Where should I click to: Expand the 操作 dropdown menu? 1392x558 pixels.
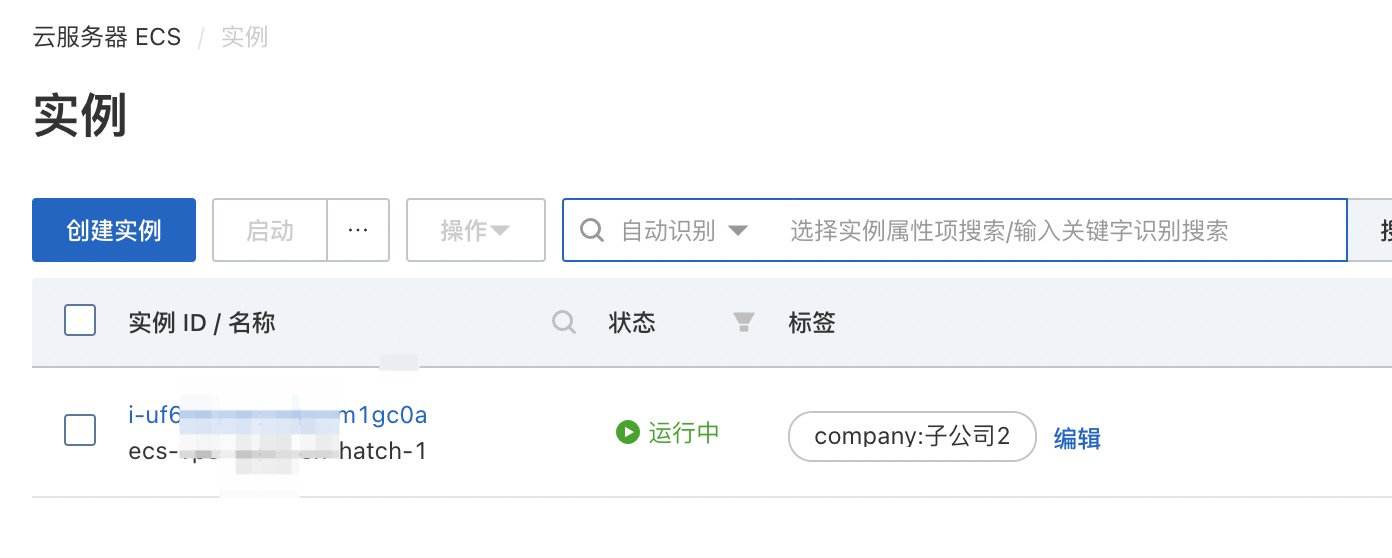pyautogui.click(x=476, y=230)
